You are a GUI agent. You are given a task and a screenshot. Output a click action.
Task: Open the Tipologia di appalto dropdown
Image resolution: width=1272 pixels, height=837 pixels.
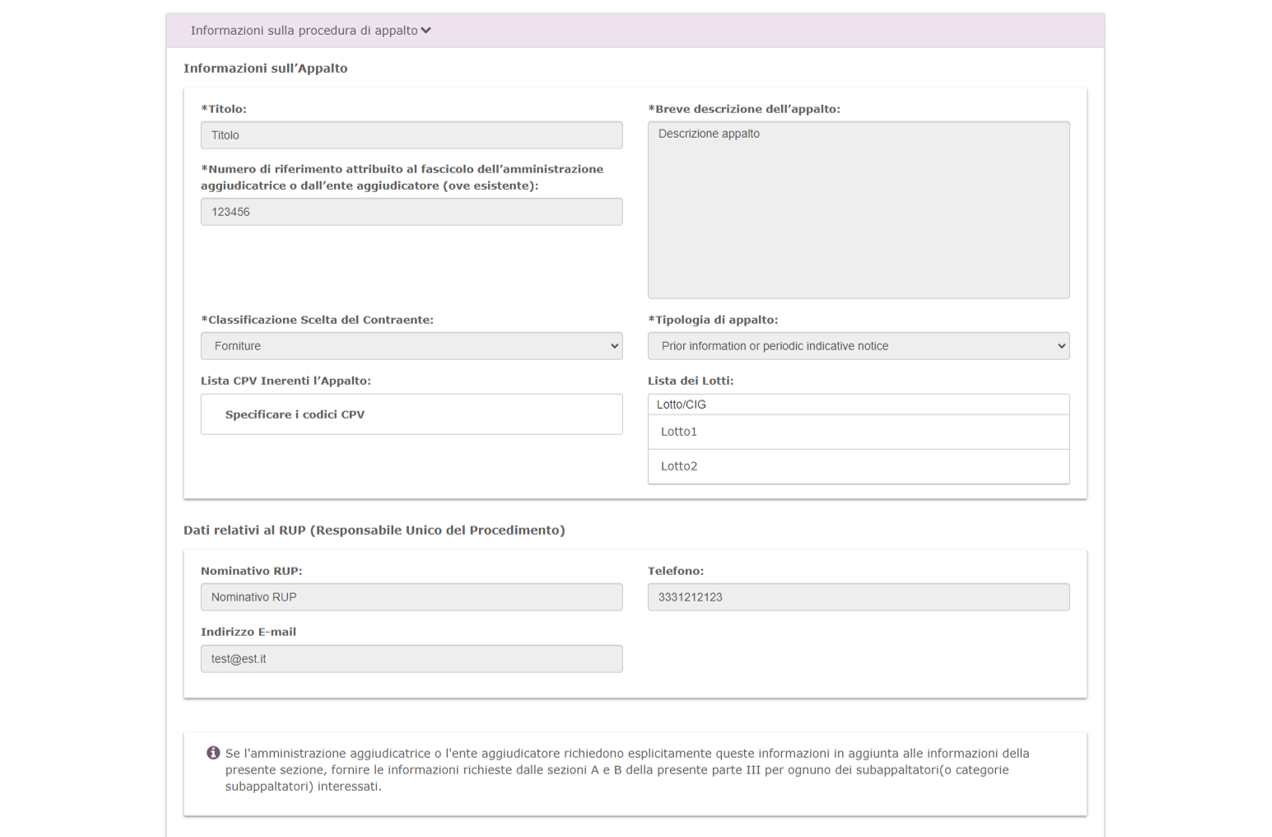pyautogui.click(x=858, y=346)
